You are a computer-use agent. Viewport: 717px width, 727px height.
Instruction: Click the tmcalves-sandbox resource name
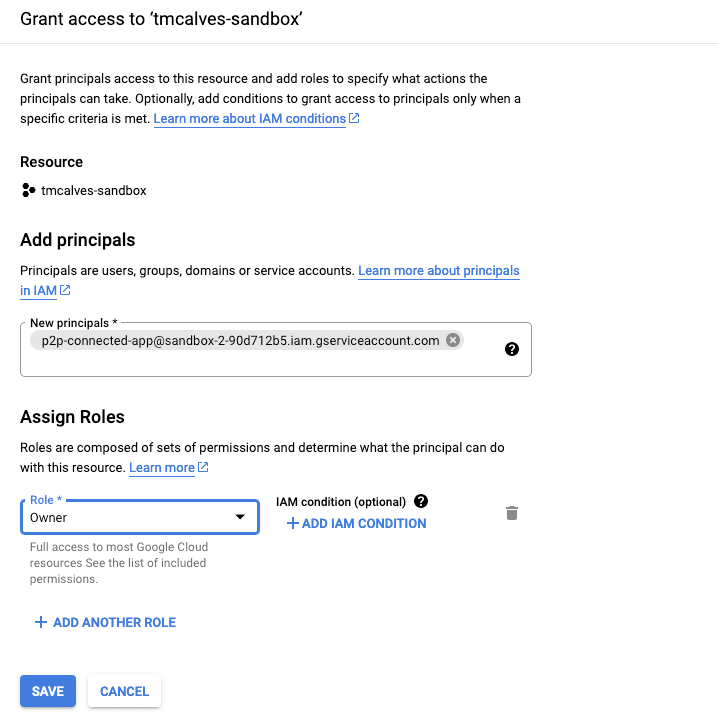tap(93, 190)
